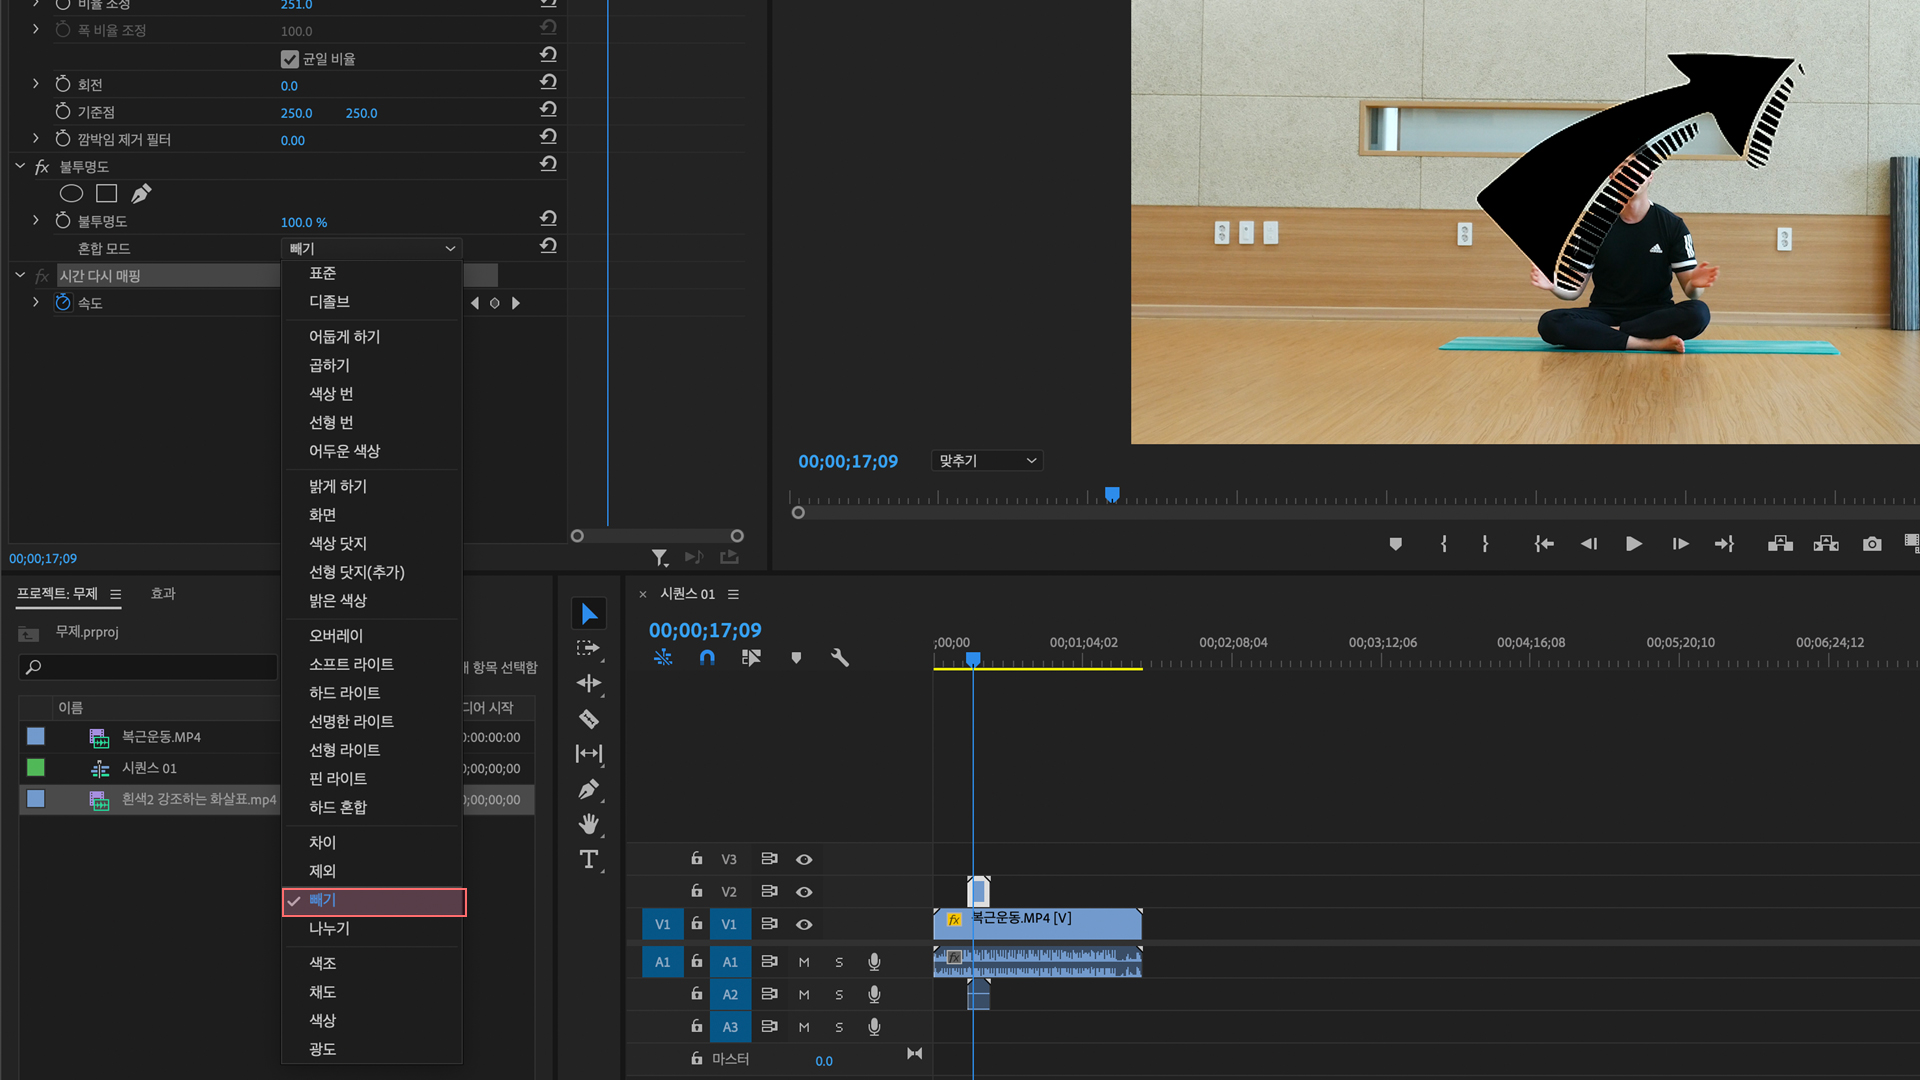Click the ellipse mask tool under 불투명도
This screenshot has height=1080, width=1920.
(71, 193)
